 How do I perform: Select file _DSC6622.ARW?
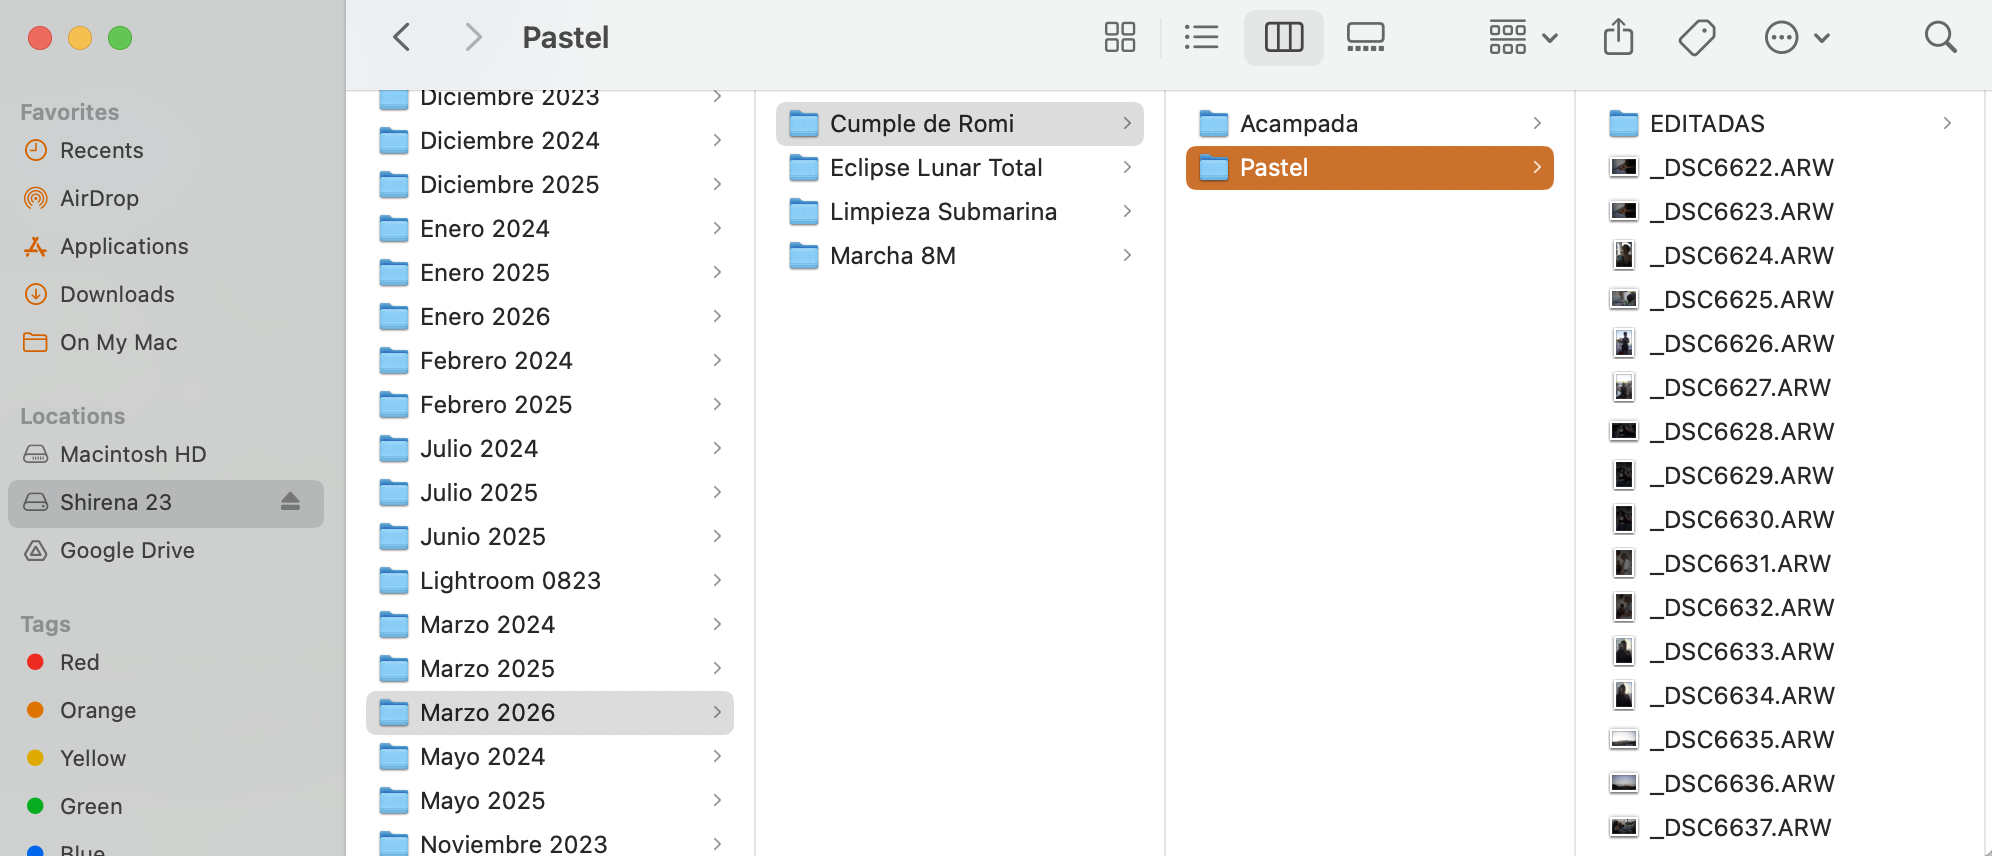pos(1780,168)
